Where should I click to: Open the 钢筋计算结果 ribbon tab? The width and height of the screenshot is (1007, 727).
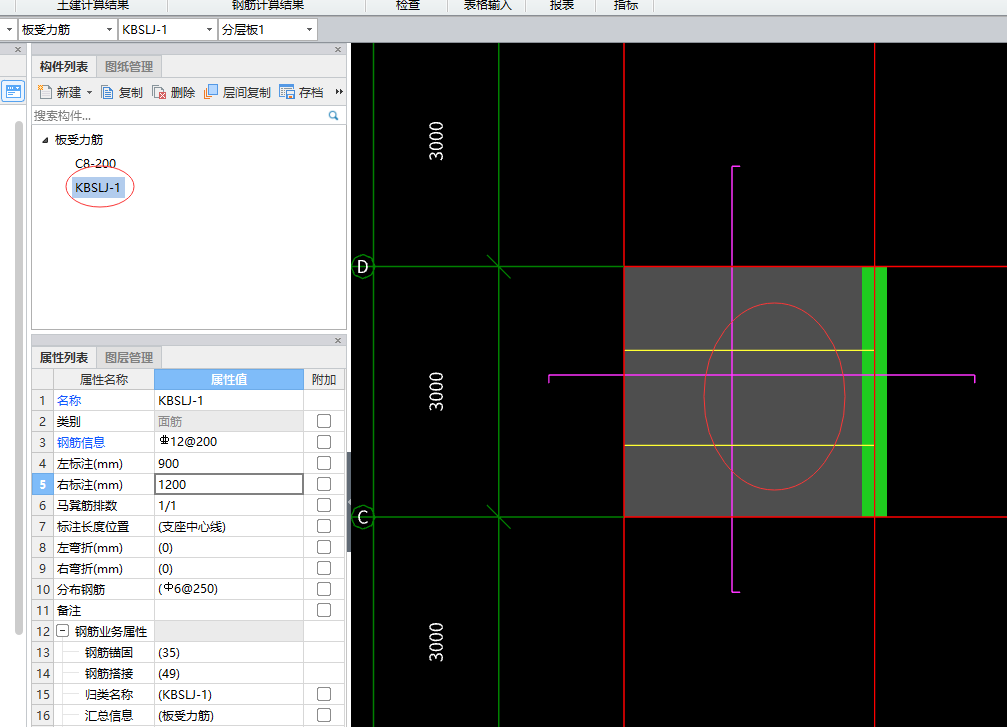pyautogui.click(x=268, y=6)
